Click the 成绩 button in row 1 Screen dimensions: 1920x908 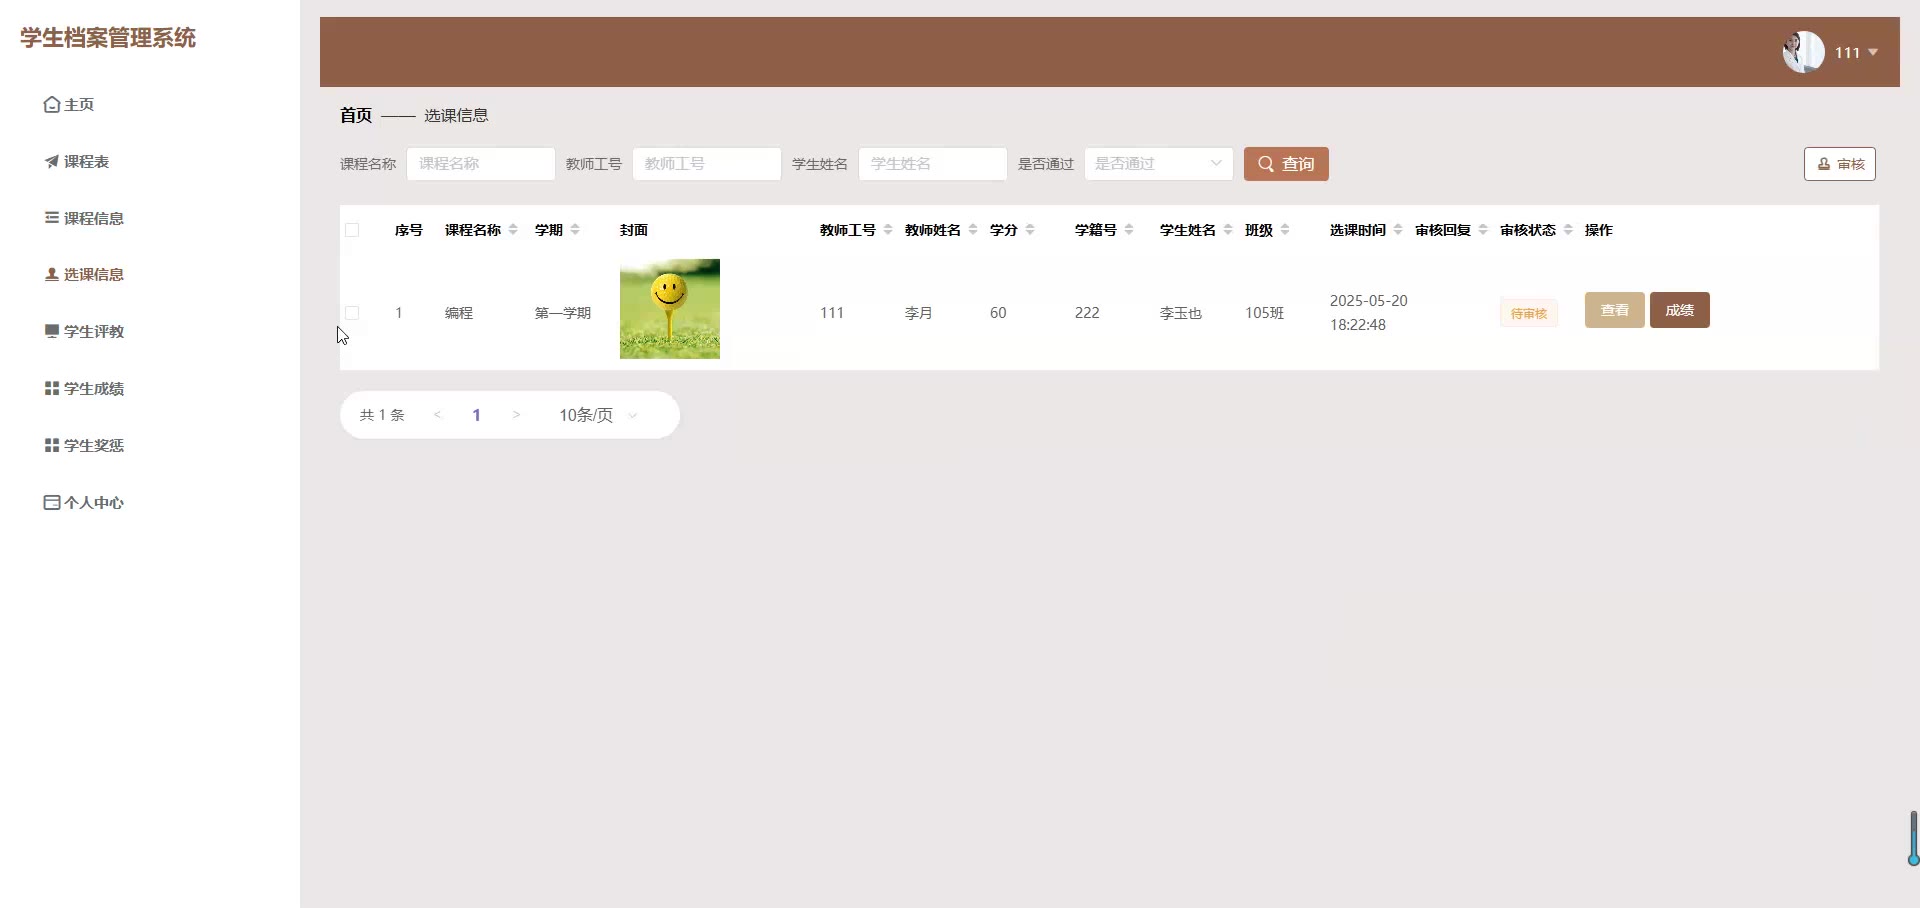(x=1679, y=310)
